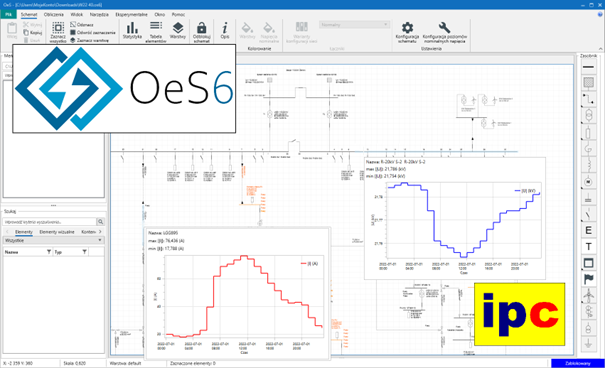605x368 pixels.
Task: Expand the Normalny dropdown in Łączniki
Action: (354, 24)
